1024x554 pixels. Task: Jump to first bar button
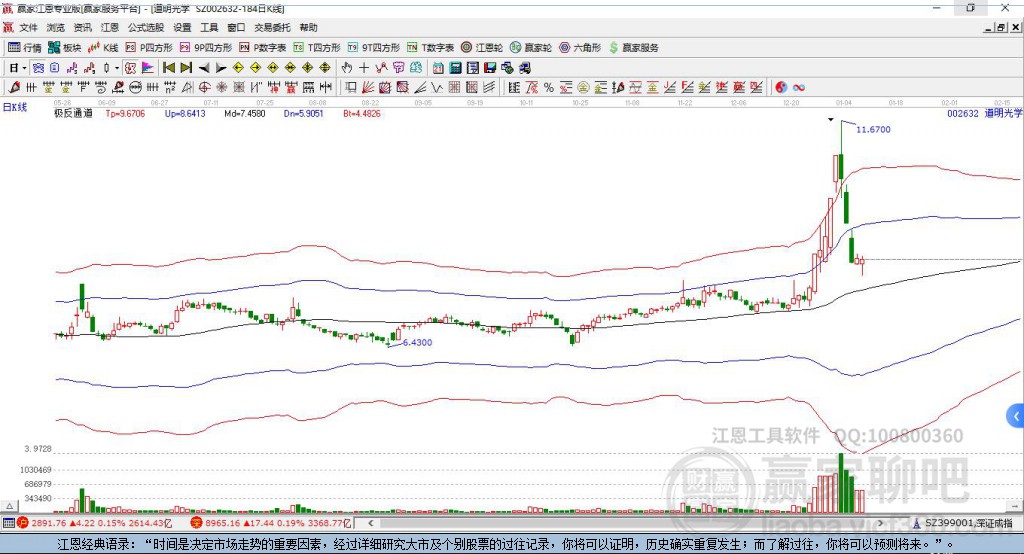click(168, 68)
